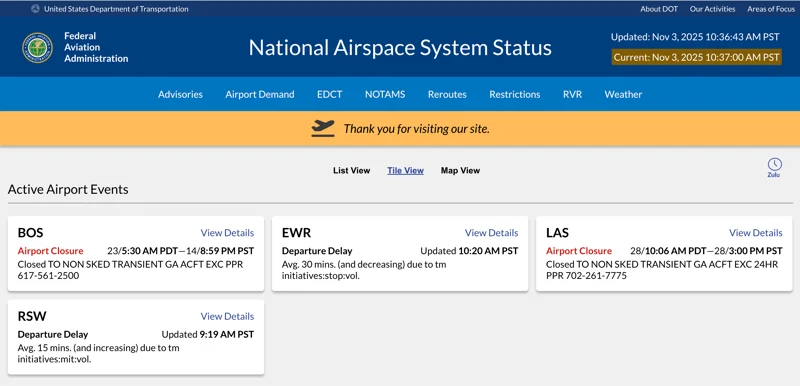Open the Advisories menu
The height and width of the screenshot is (386, 800).
pos(180,94)
